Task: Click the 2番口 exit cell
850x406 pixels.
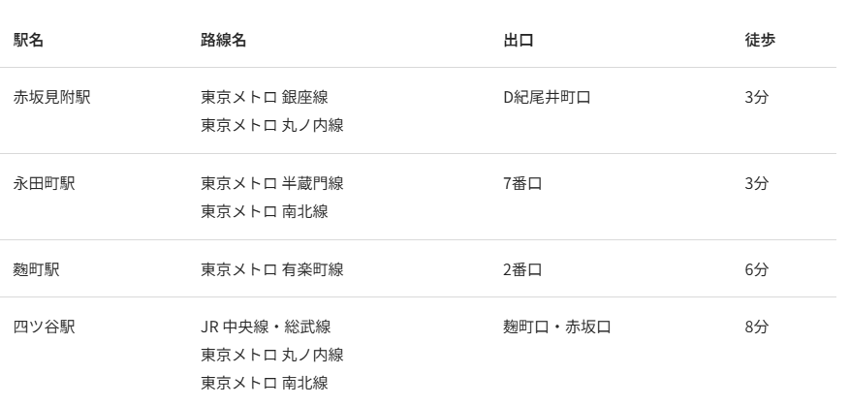Action: 523,269
